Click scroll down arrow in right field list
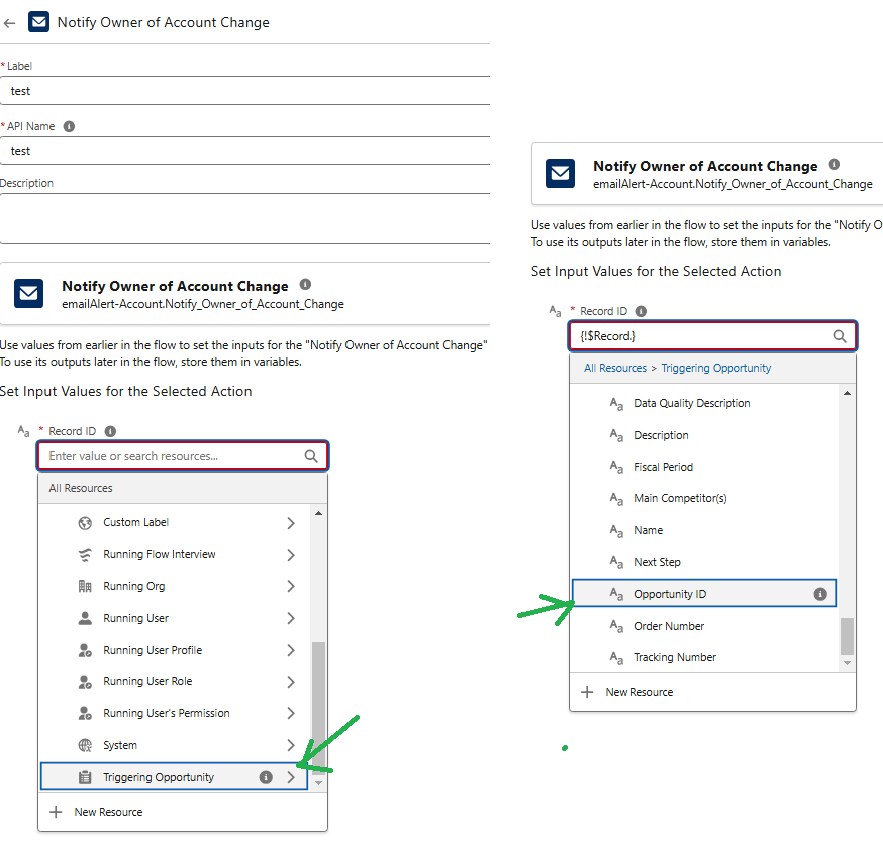 [847, 663]
